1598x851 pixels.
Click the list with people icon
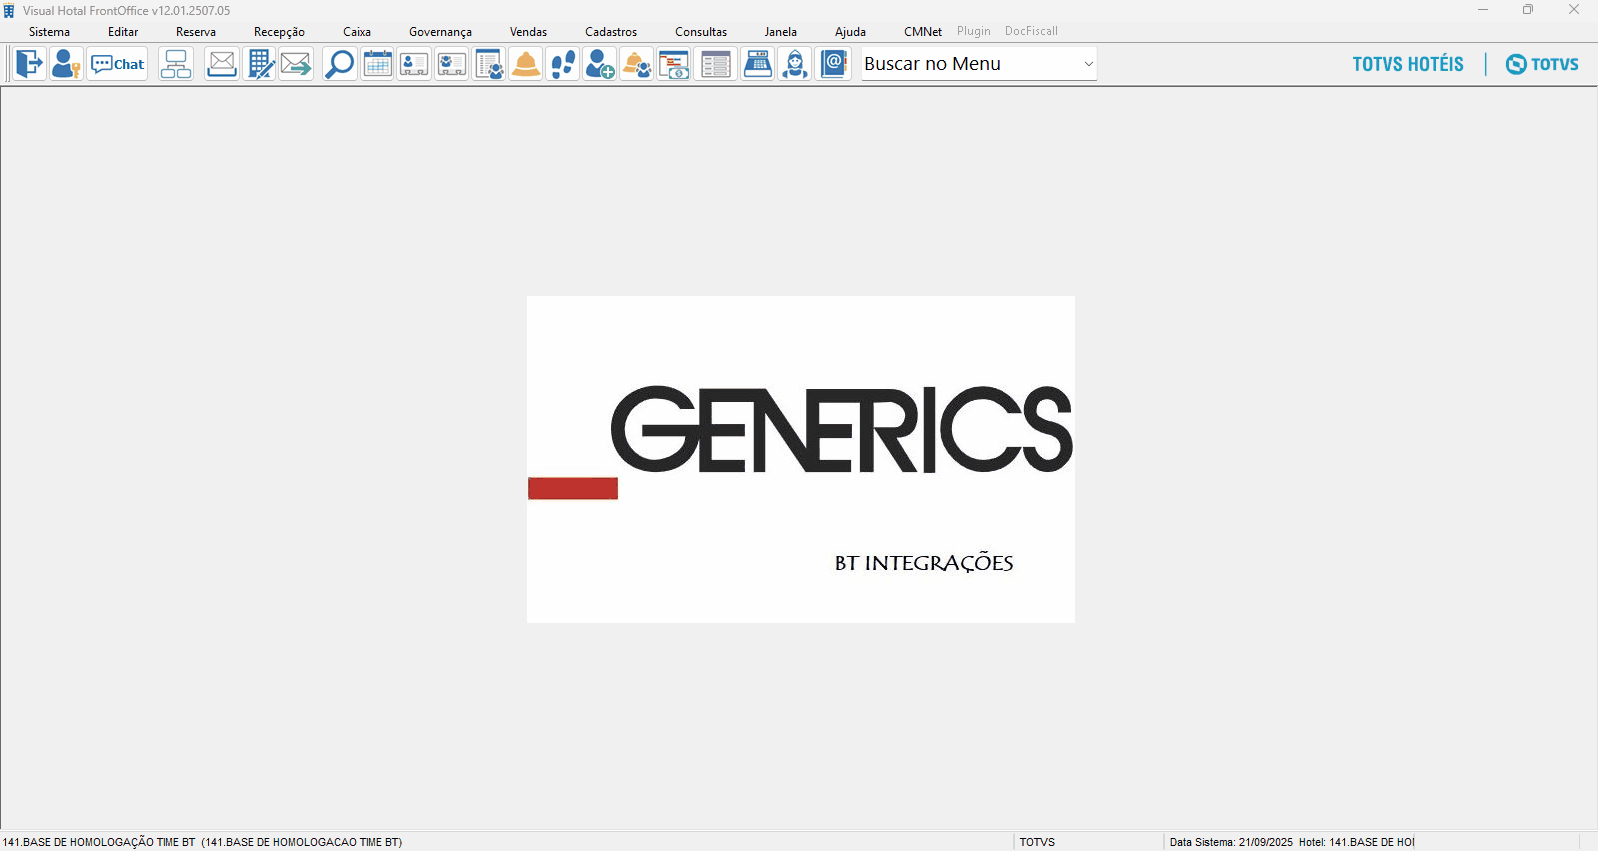pyautogui.click(x=489, y=64)
